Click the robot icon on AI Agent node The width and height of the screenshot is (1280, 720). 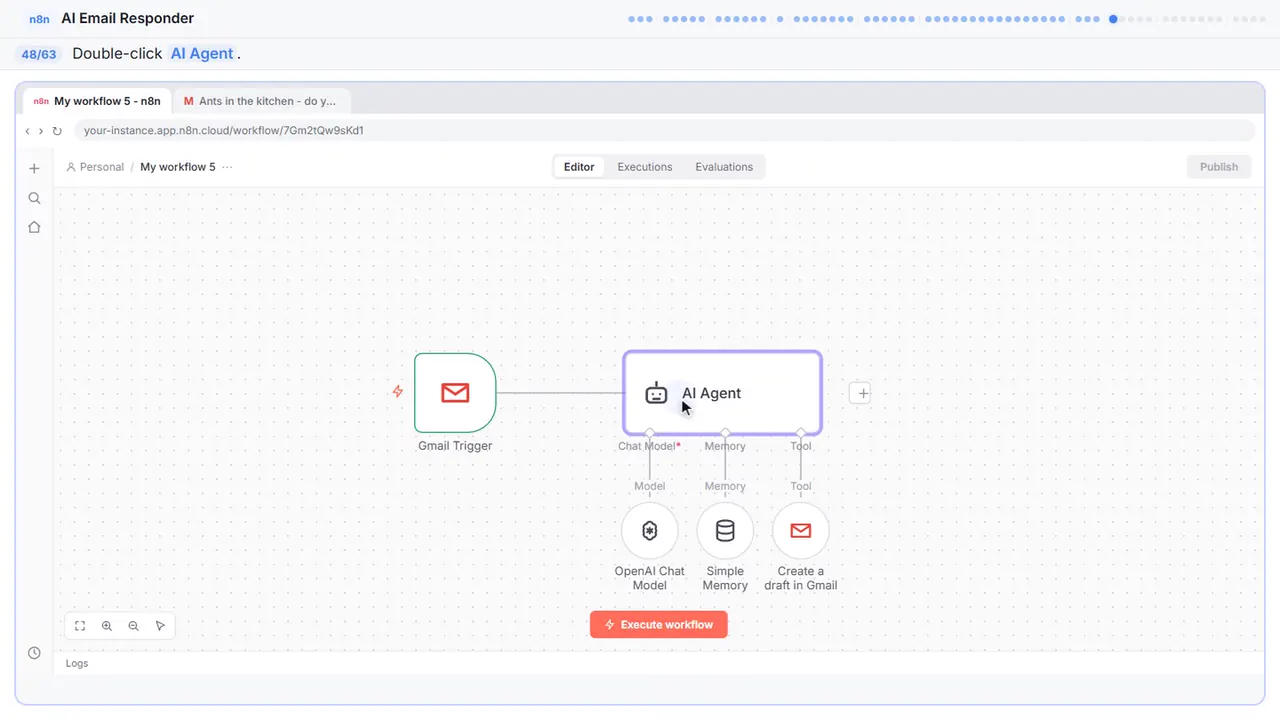(x=656, y=393)
